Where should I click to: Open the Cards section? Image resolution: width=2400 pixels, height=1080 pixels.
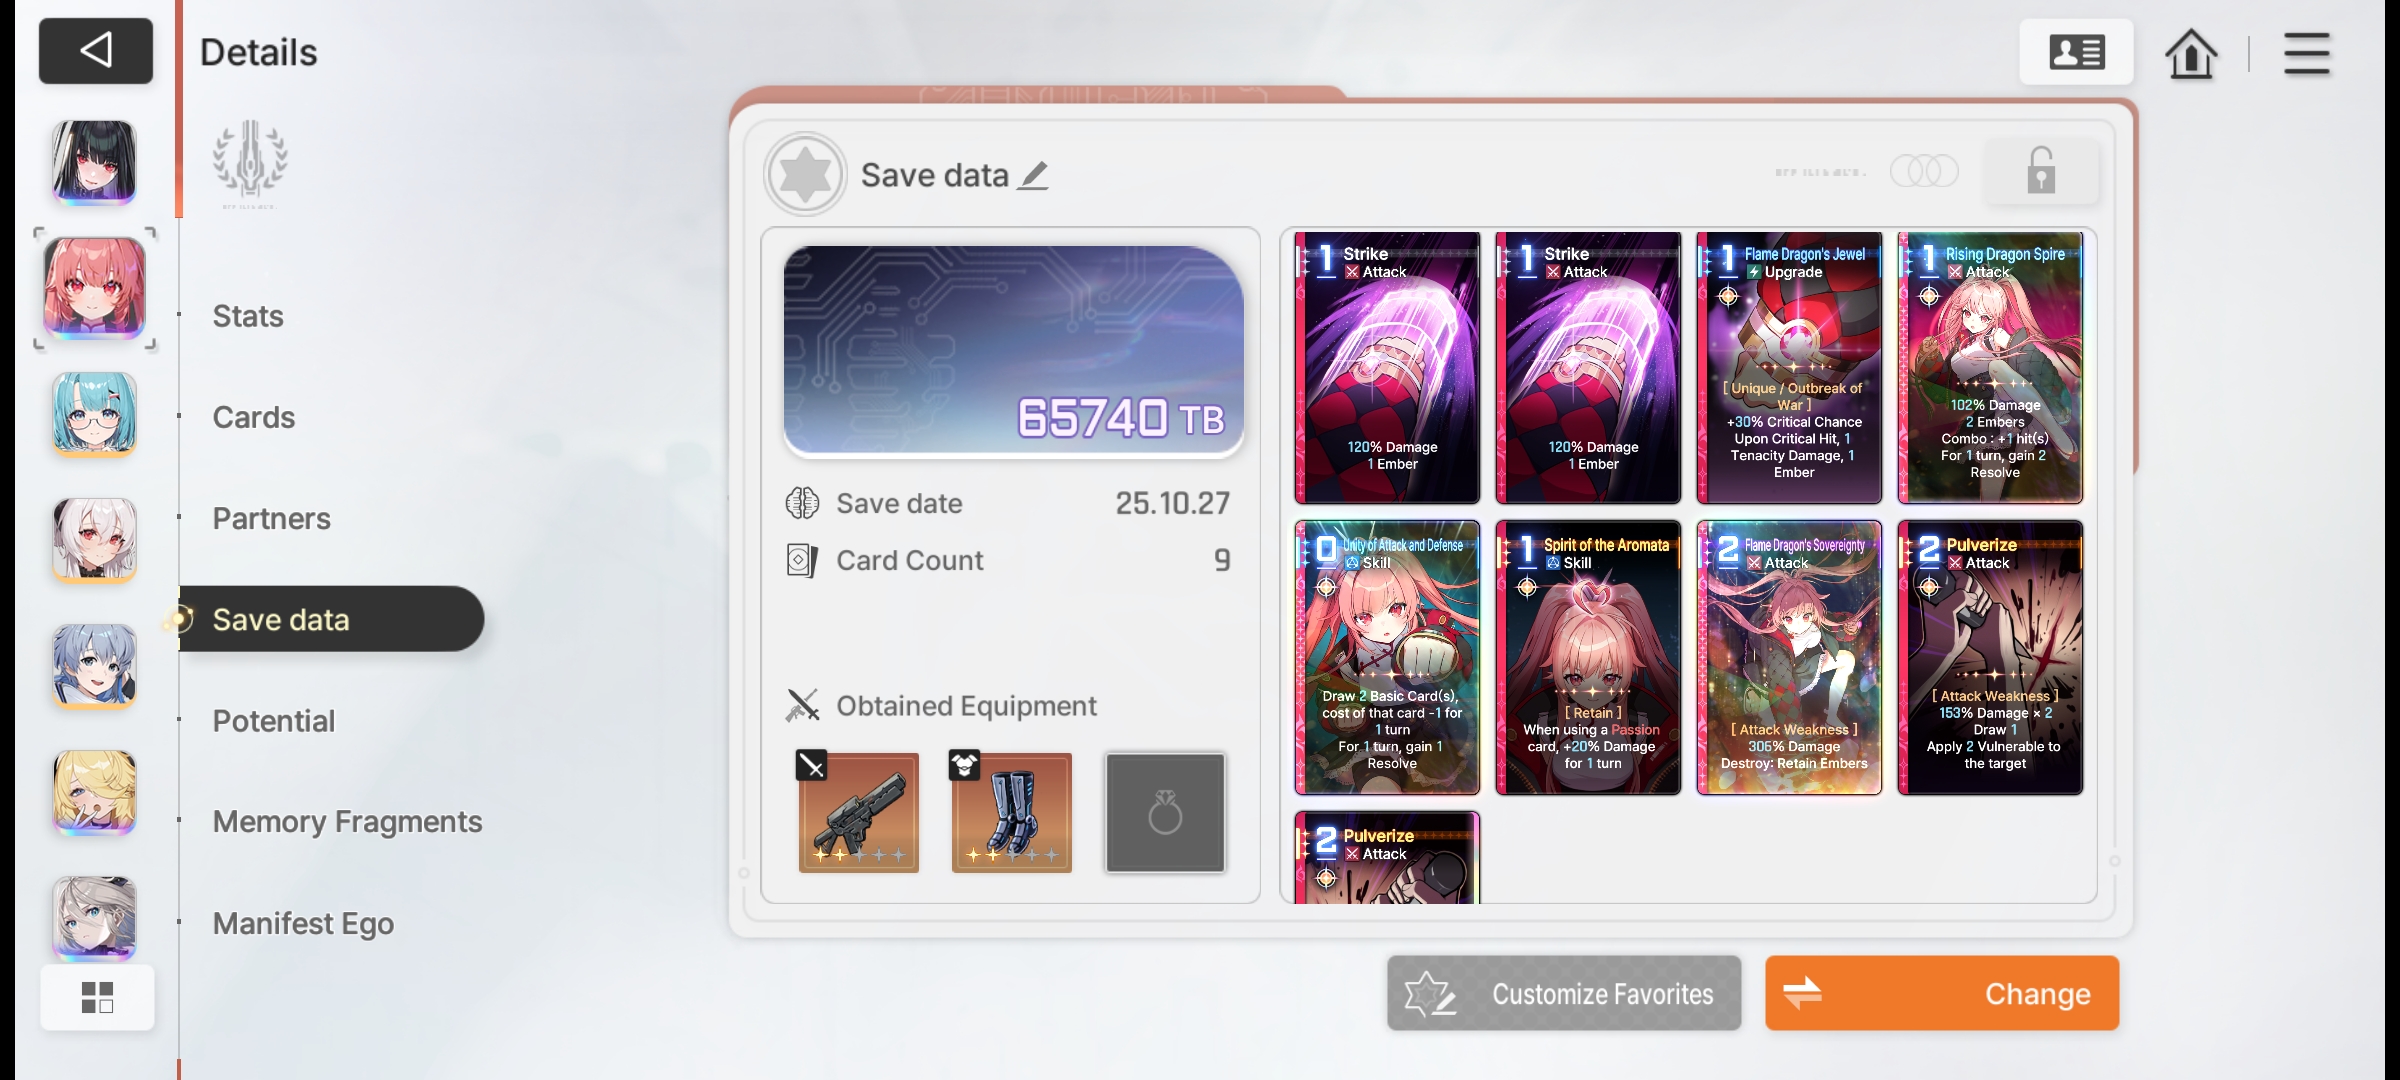tap(254, 417)
